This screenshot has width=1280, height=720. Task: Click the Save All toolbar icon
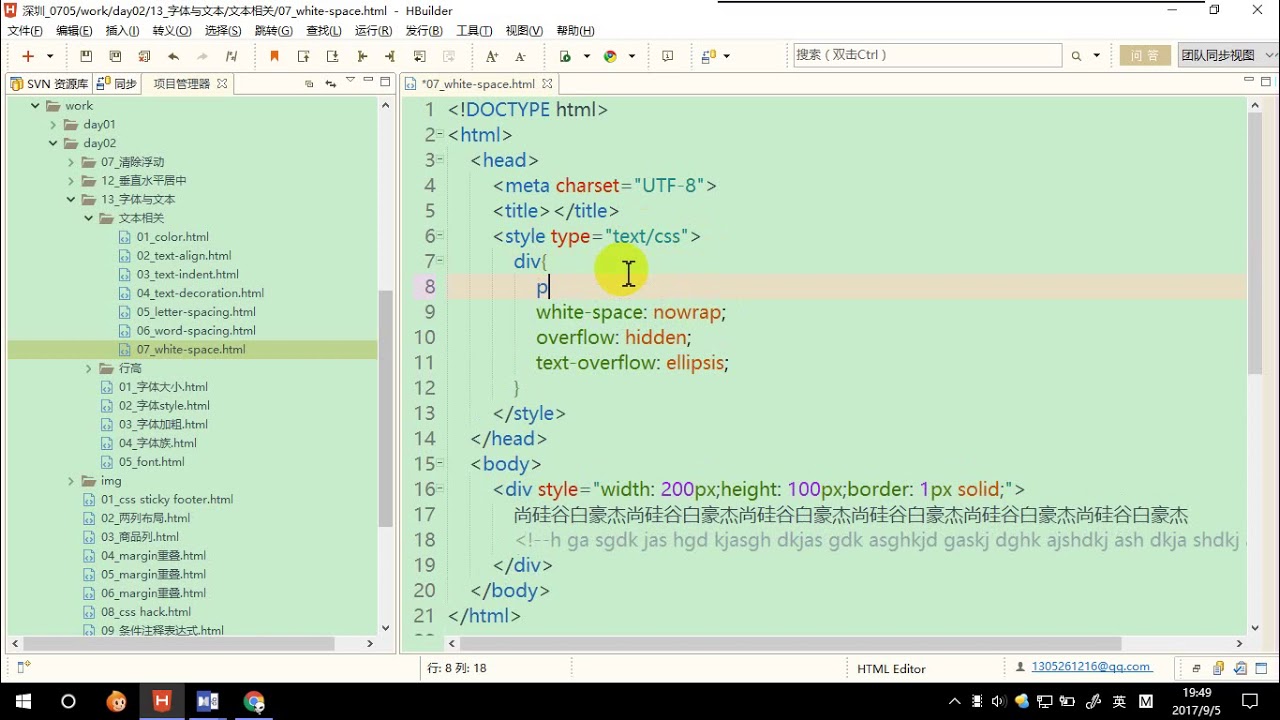[x=115, y=56]
